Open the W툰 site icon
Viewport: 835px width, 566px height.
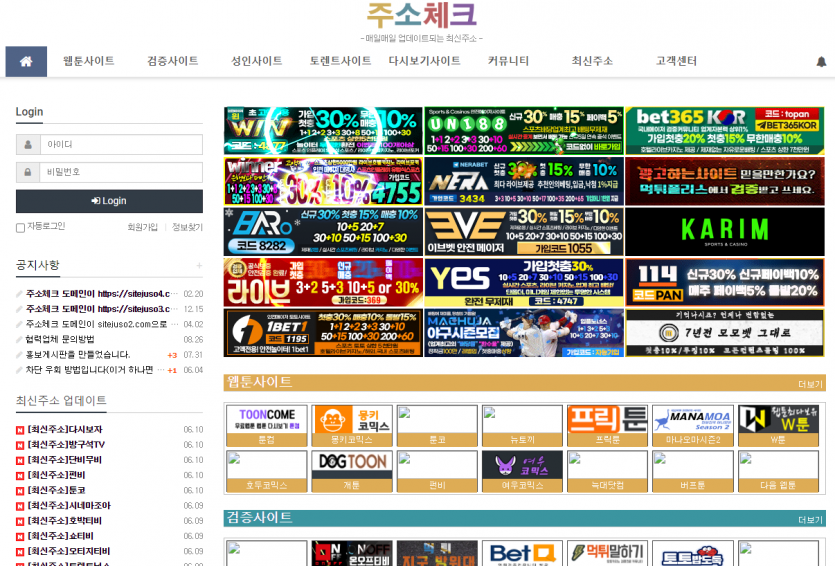coord(778,425)
